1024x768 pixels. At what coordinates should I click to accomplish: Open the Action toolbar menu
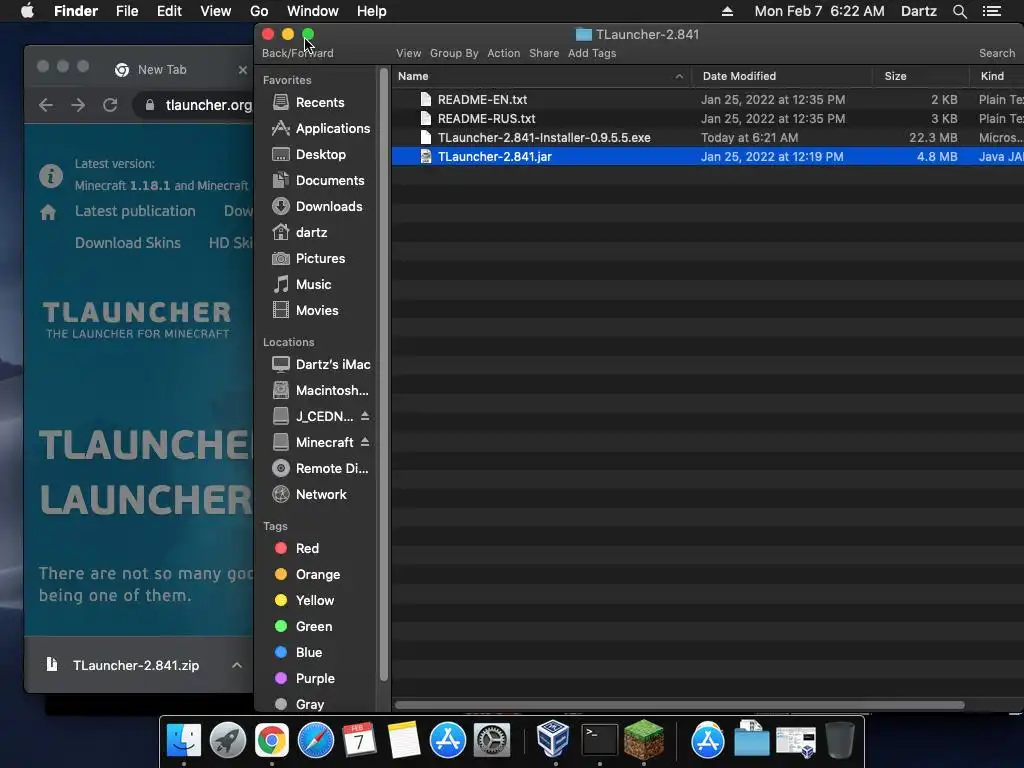[504, 54]
